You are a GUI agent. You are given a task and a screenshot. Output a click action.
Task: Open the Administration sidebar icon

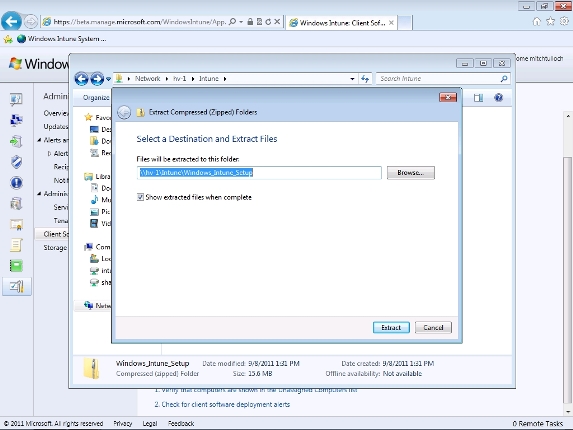pos(17,286)
